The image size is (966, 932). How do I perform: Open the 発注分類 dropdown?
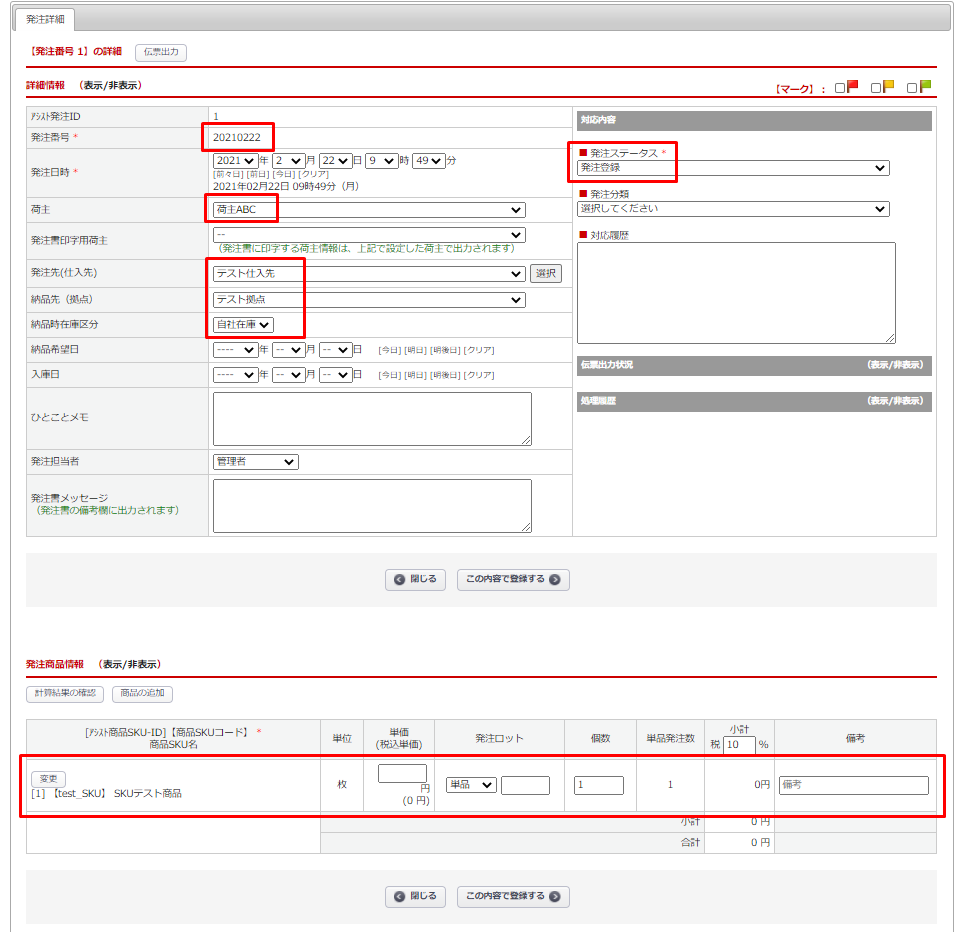[732, 209]
